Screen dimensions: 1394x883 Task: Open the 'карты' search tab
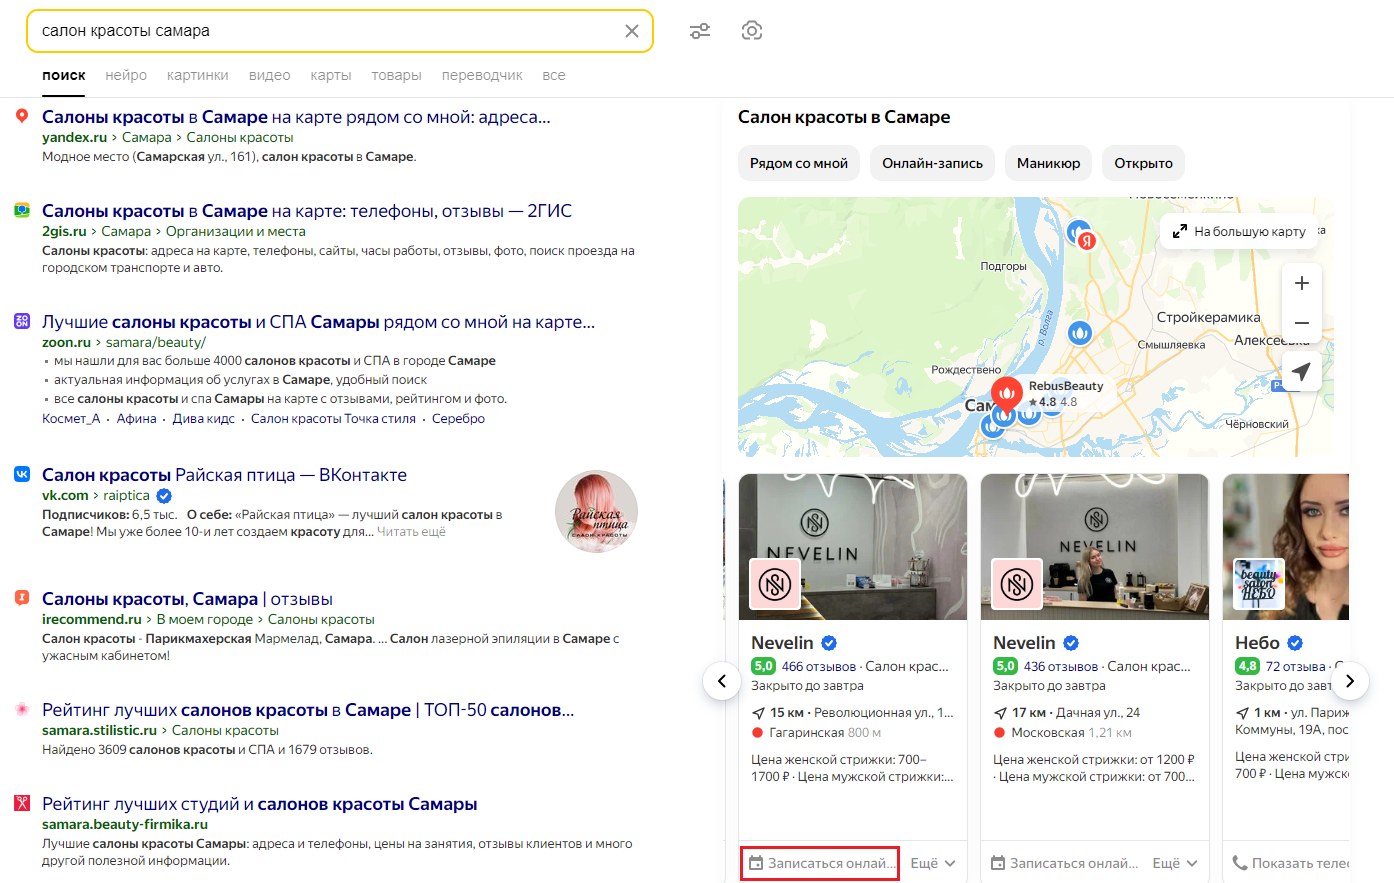[x=330, y=75]
